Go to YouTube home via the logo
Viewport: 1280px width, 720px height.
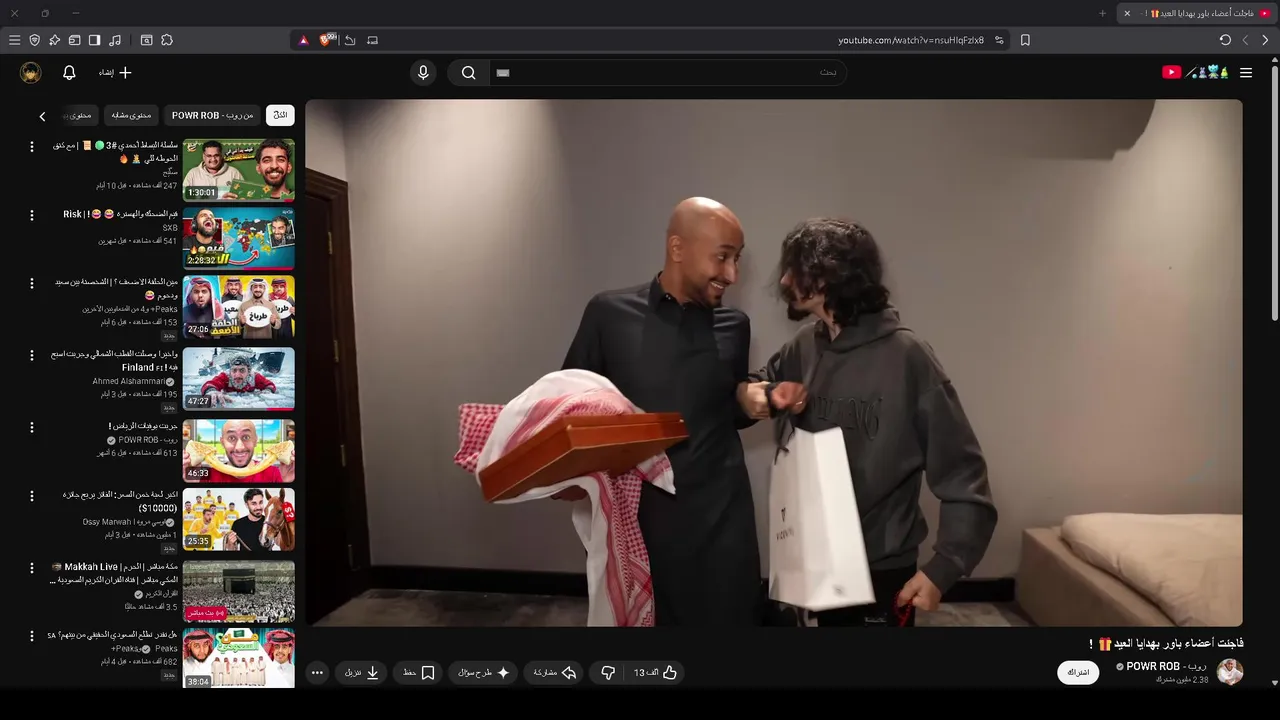(x=1195, y=72)
